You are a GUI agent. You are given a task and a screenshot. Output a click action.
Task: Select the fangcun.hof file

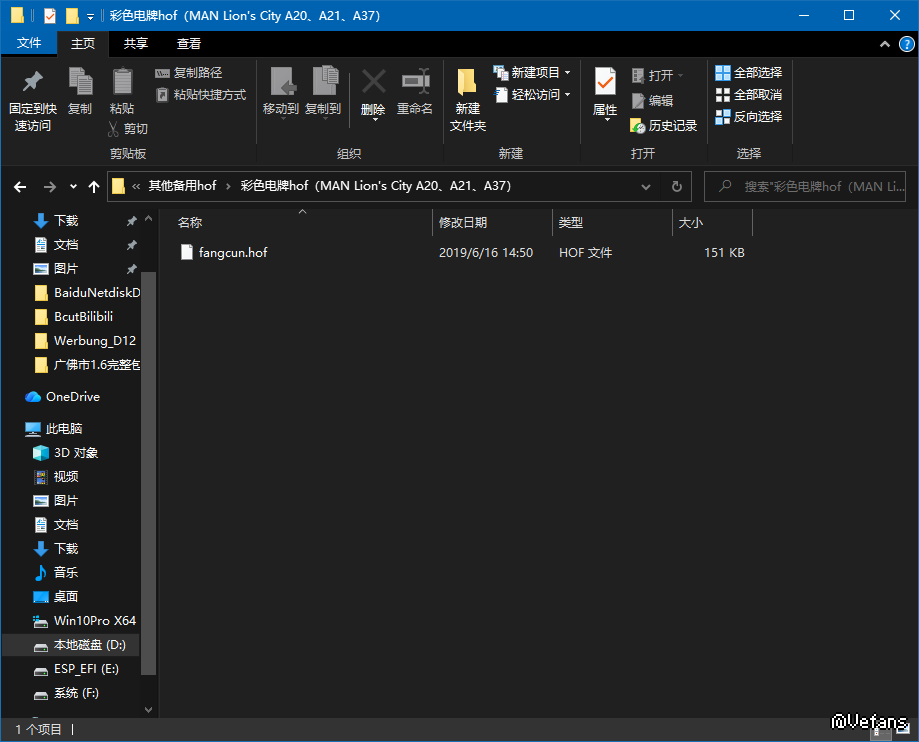(x=232, y=253)
